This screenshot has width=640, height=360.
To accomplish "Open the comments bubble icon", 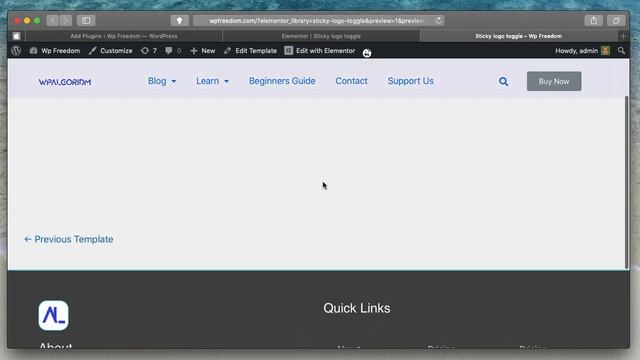I will tap(173, 51).
